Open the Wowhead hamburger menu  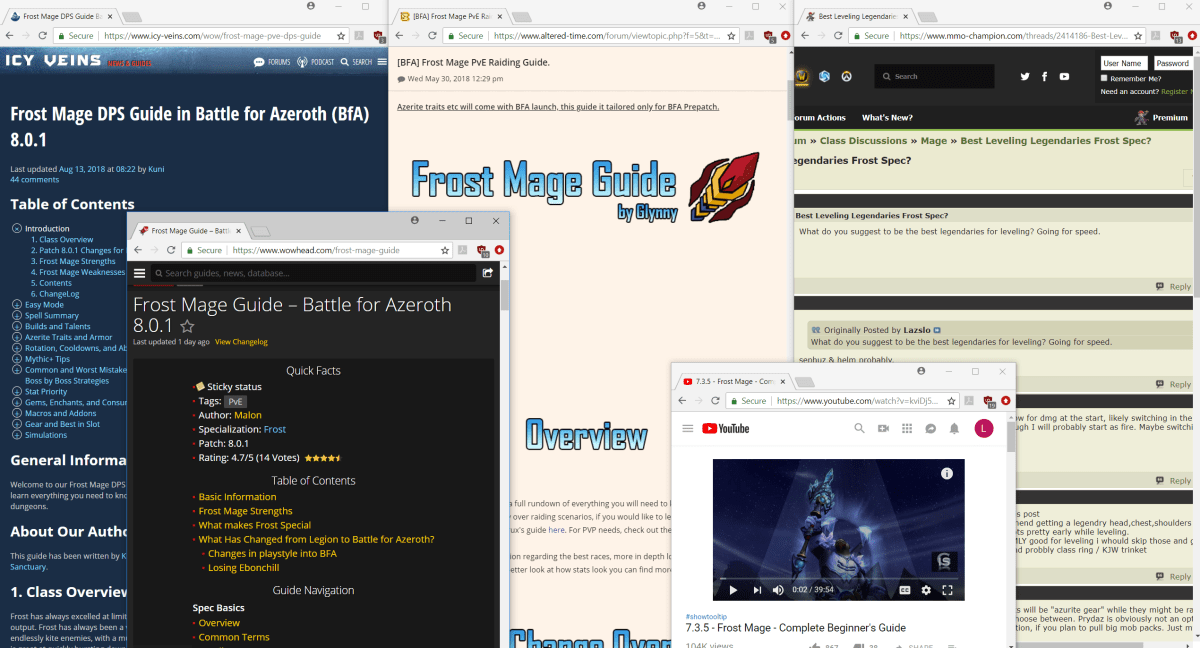(139, 272)
